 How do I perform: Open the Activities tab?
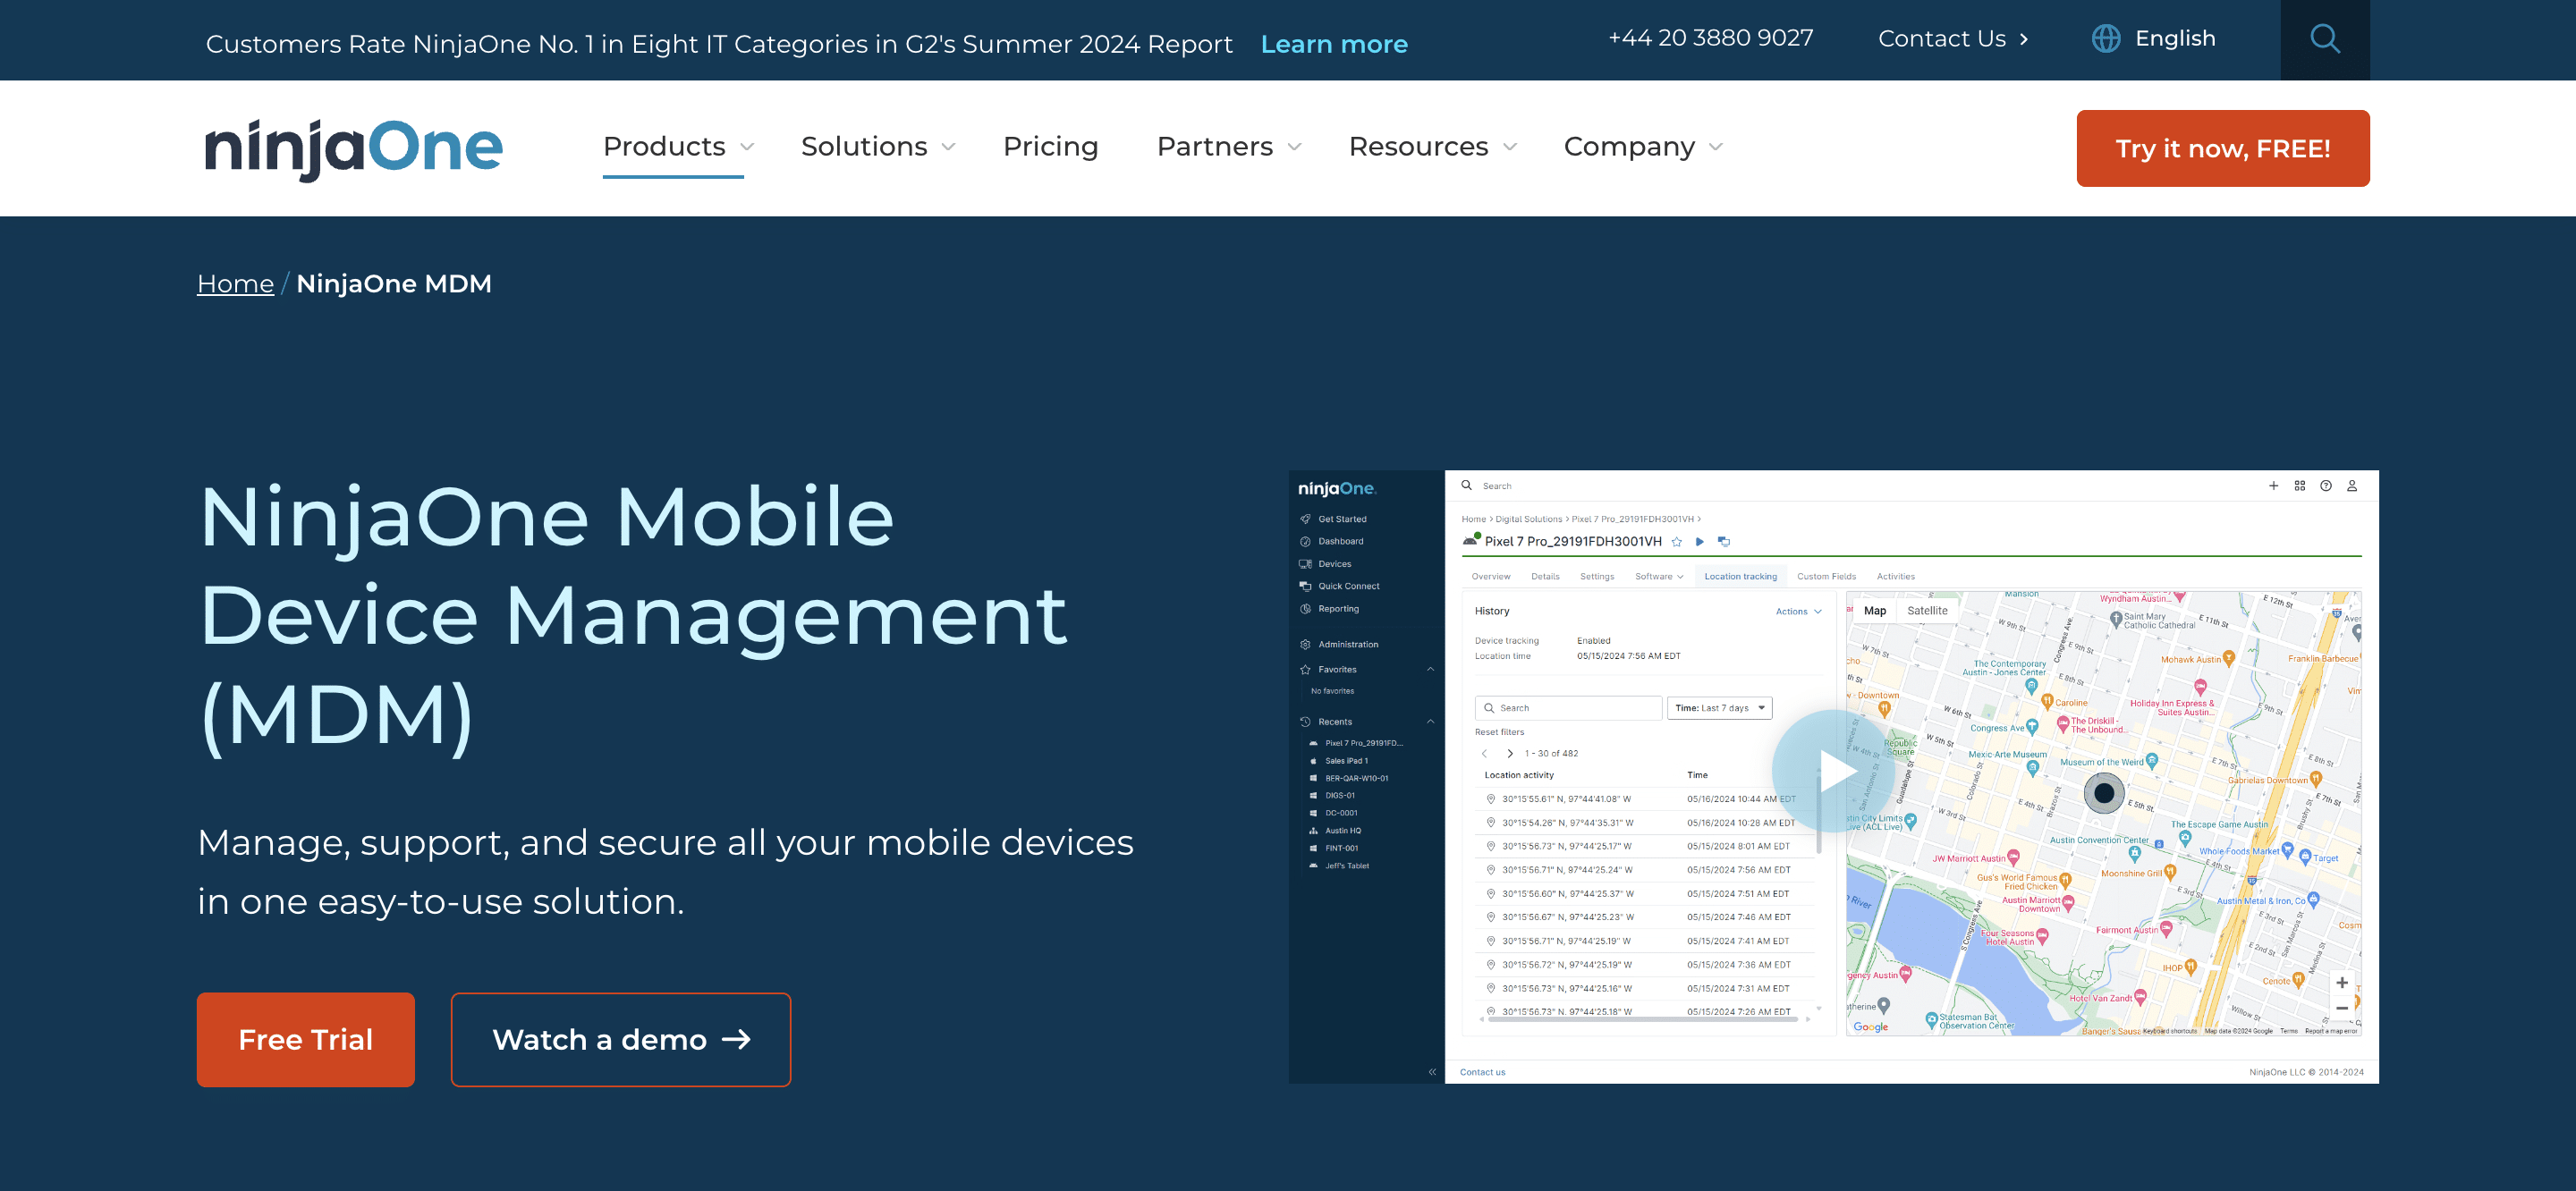1896,576
